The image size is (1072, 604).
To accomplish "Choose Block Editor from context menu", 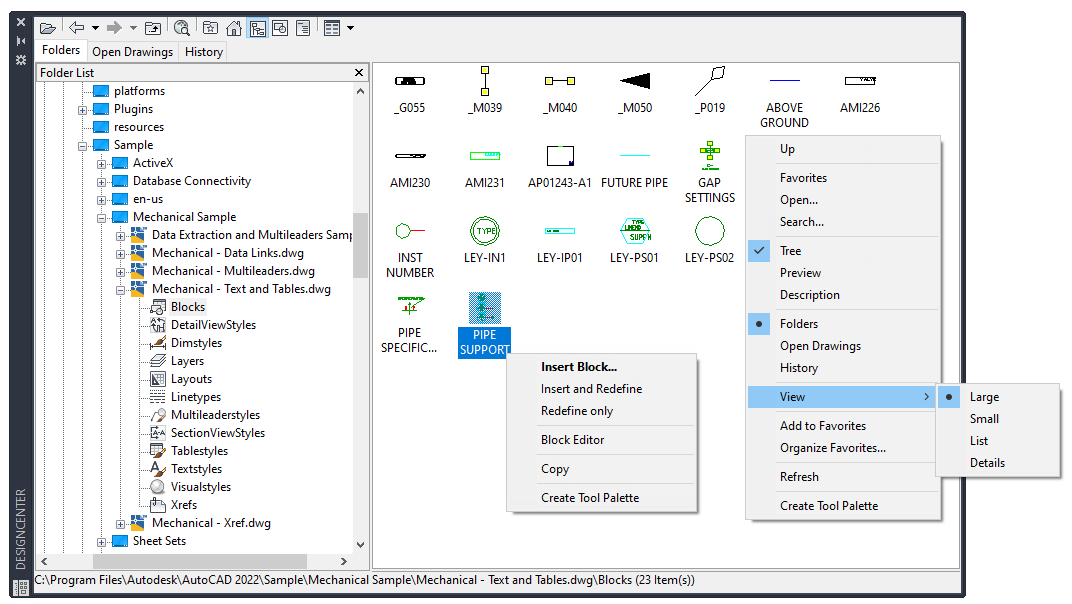I will 572,440.
